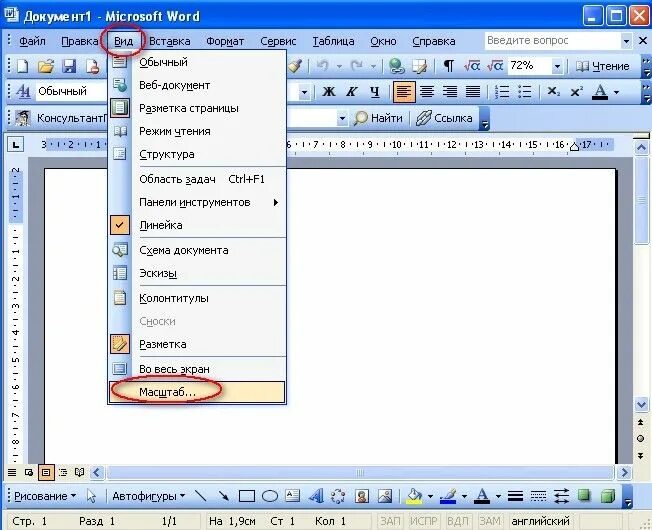Toggle left text alignment
The width and height of the screenshot is (652, 530).
(403, 91)
